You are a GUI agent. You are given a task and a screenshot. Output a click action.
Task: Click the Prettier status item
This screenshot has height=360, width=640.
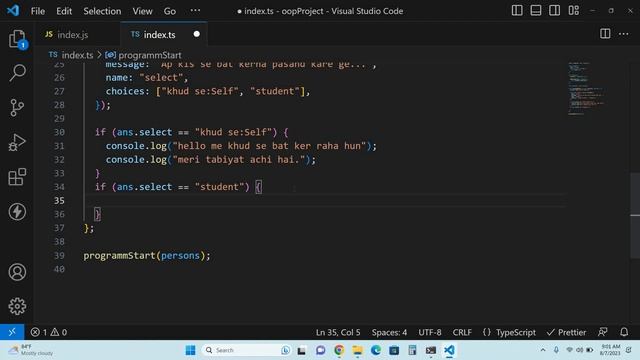tap(566, 332)
